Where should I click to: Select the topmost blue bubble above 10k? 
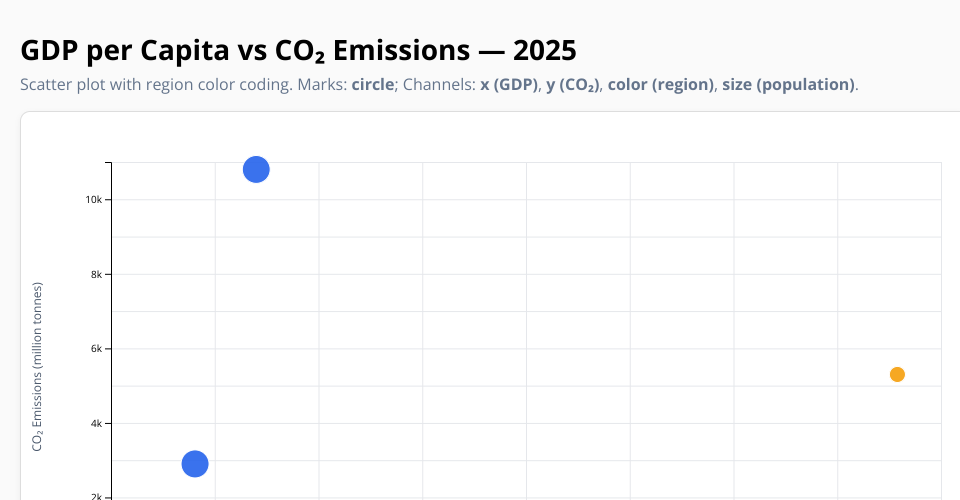click(256, 170)
